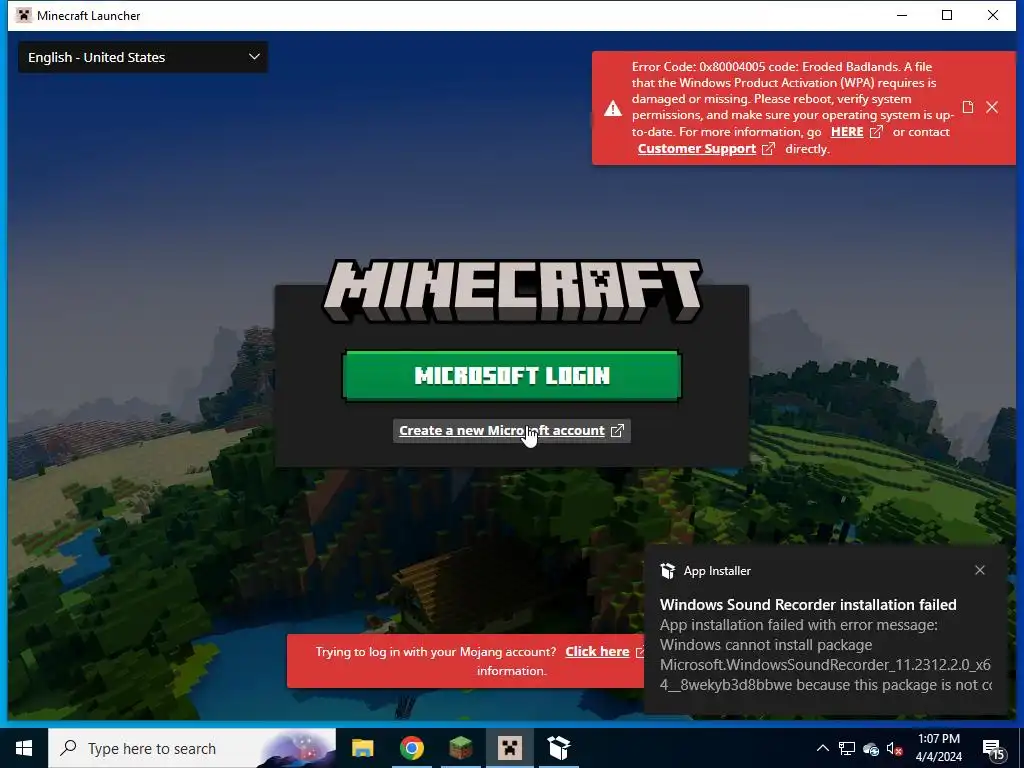Select the Minecraft Launcher creeper taskbar icon
The height and width of the screenshot is (768, 1024).
tap(510, 748)
